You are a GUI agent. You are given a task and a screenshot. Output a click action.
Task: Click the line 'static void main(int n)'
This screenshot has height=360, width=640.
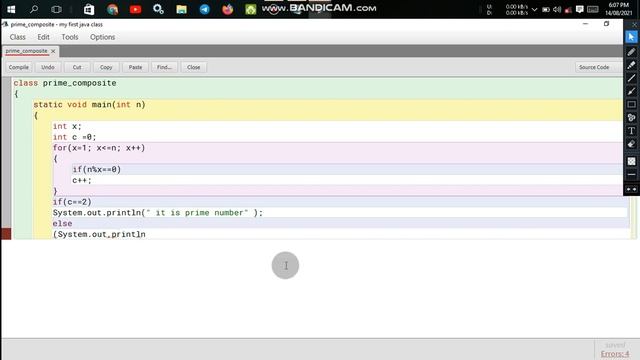coord(89,104)
